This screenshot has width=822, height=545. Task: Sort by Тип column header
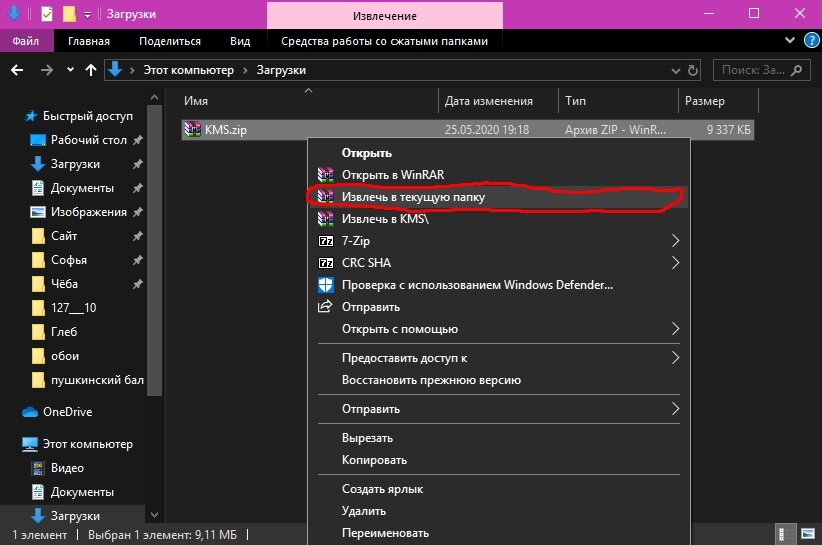pos(619,101)
